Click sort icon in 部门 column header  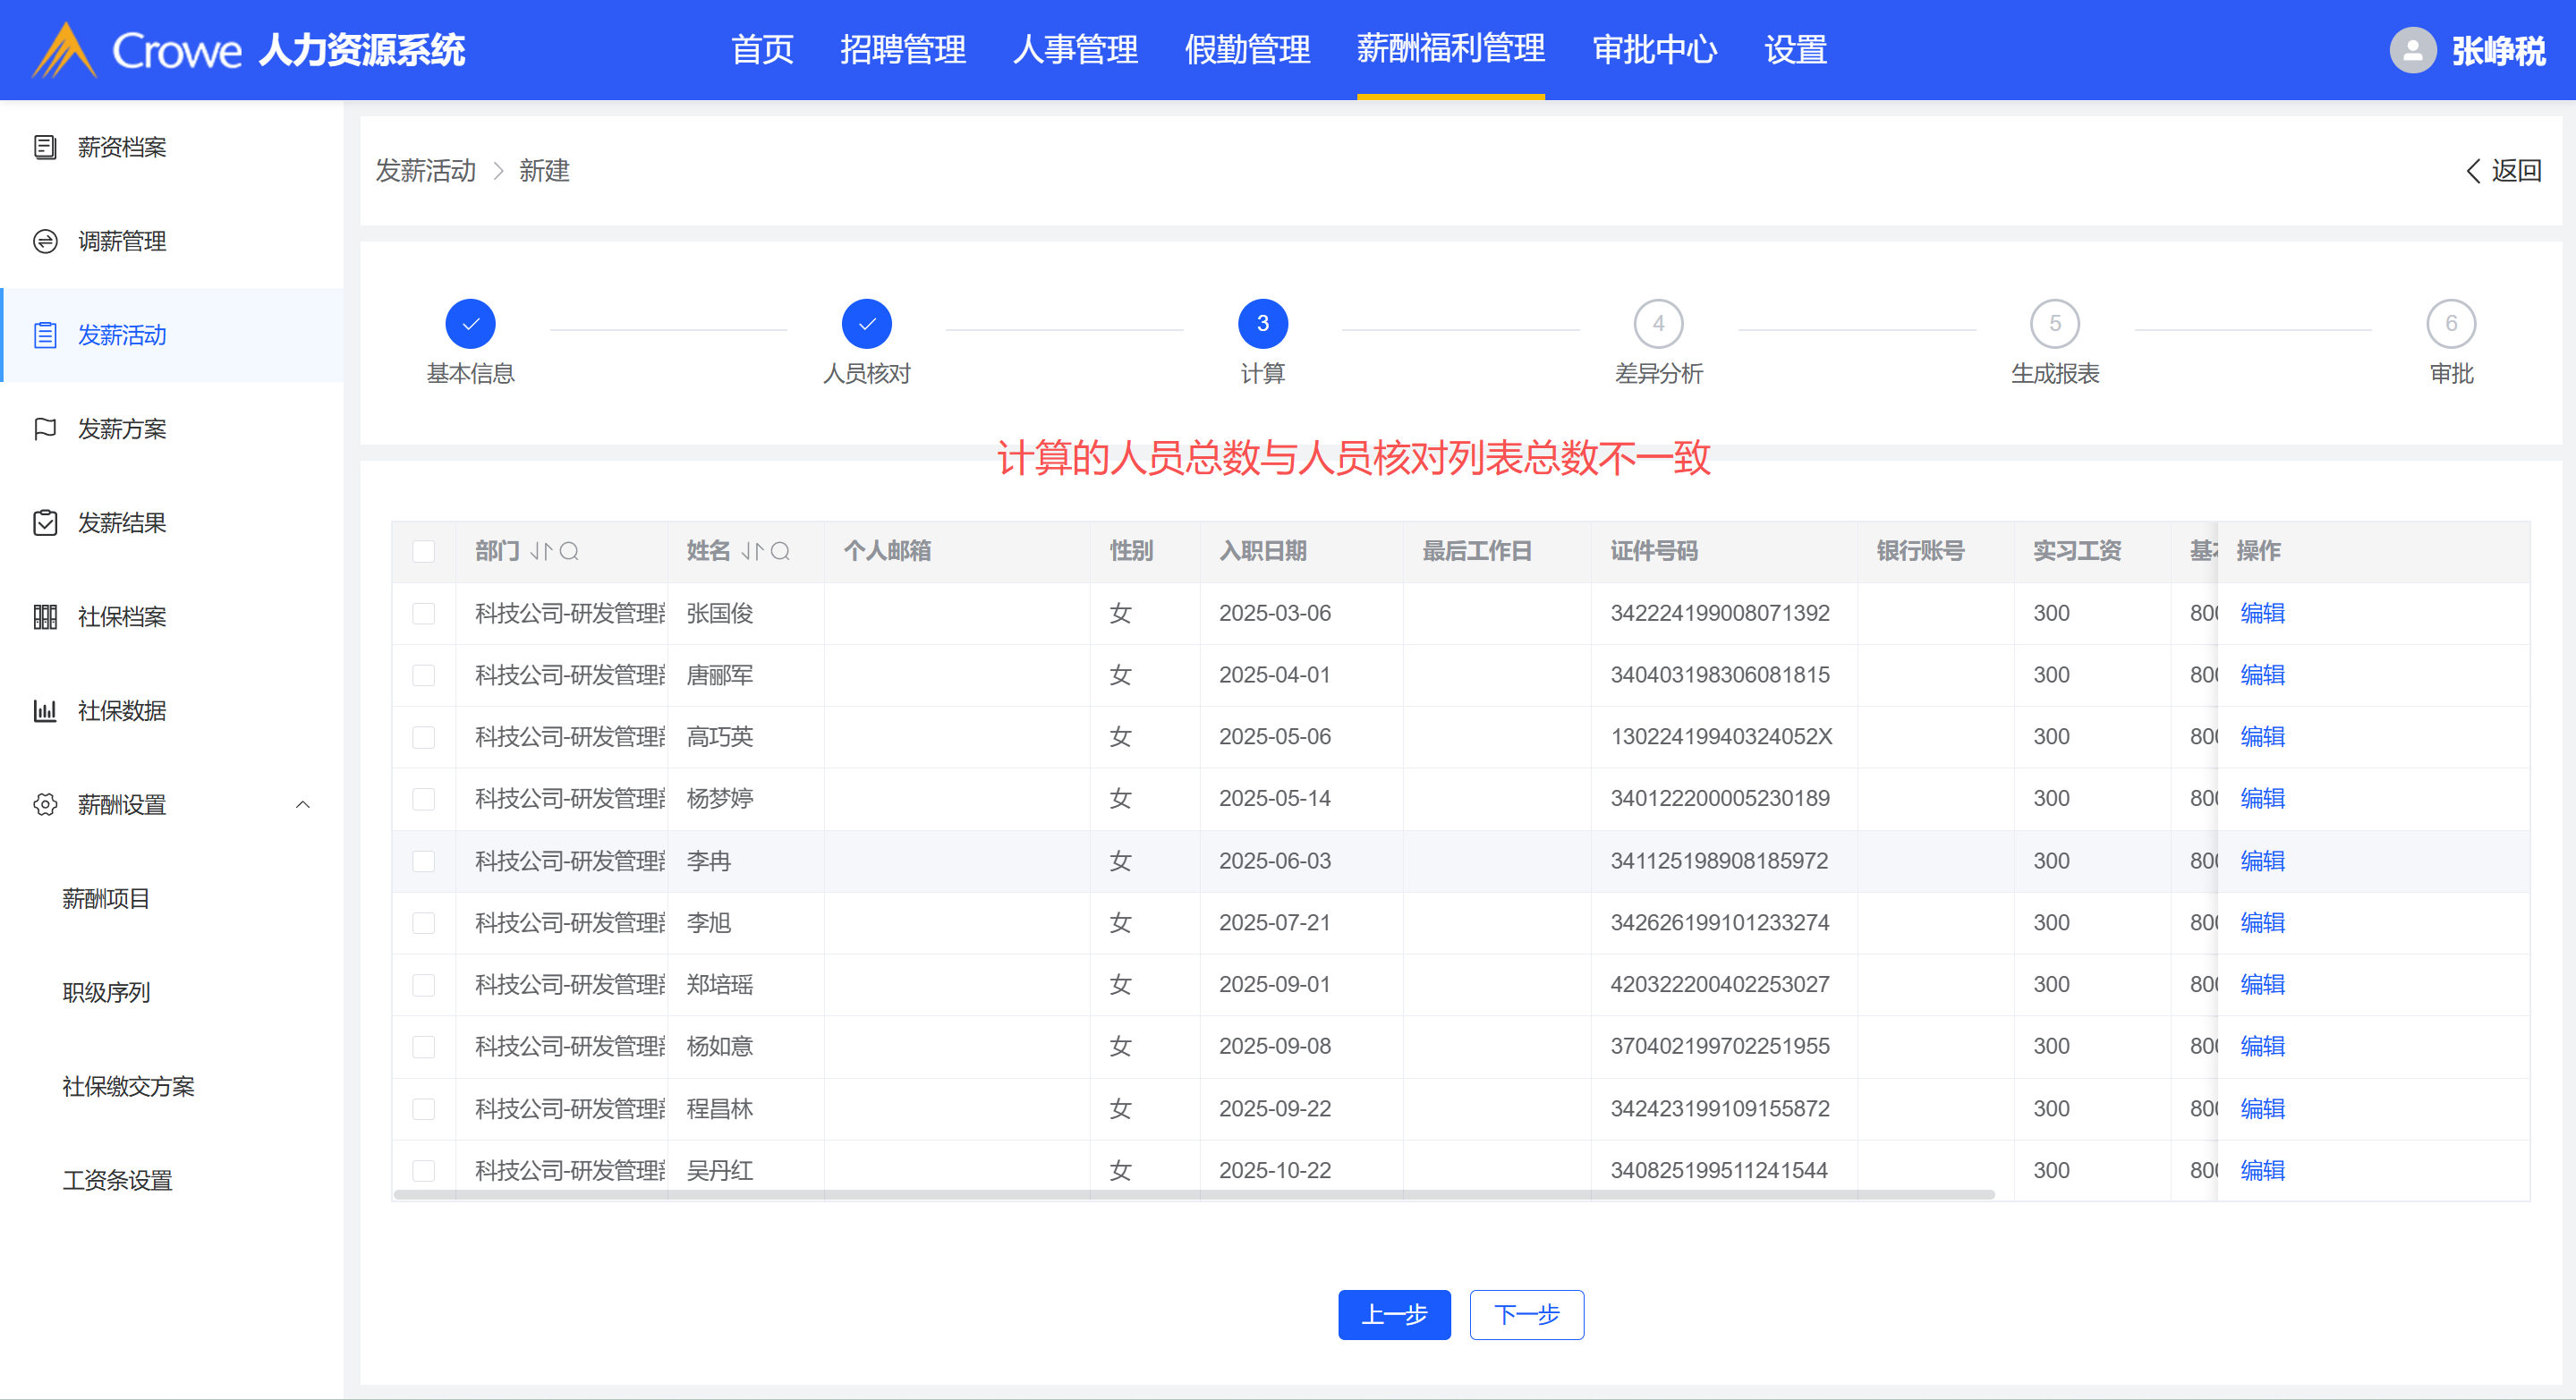[541, 551]
